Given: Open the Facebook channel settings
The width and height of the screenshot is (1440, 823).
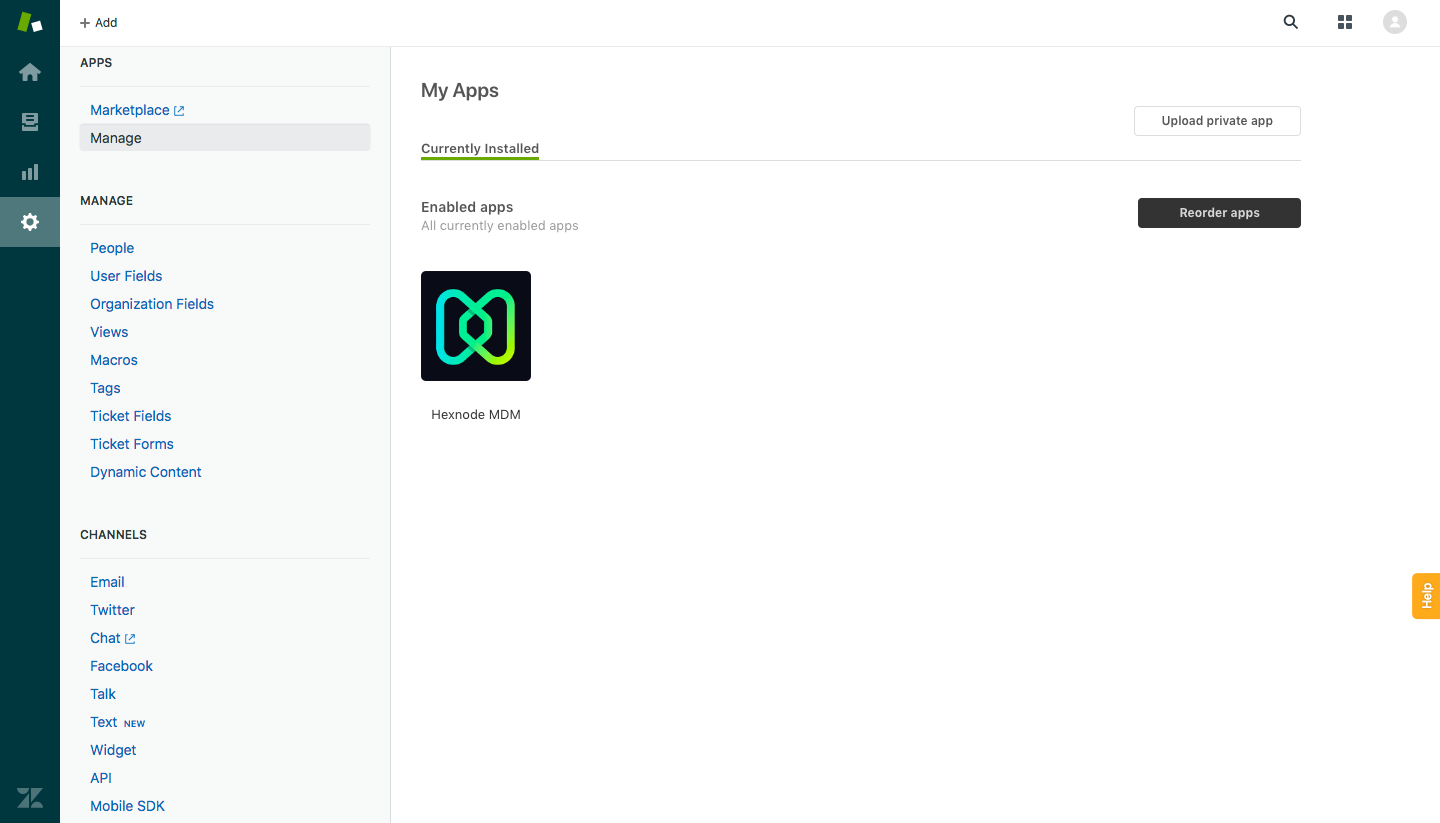Looking at the screenshot, I should point(121,666).
